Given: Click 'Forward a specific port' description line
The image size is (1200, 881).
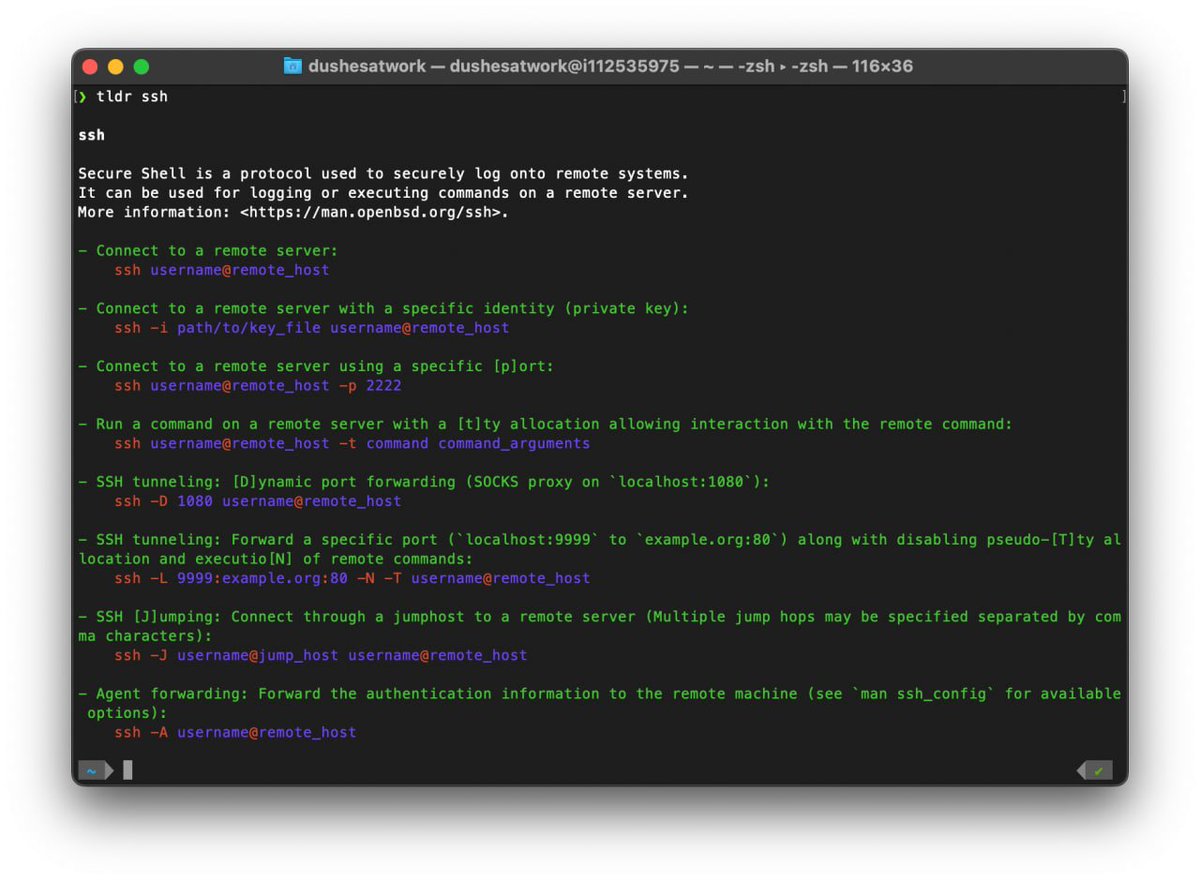Looking at the screenshot, I should [600, 540].
